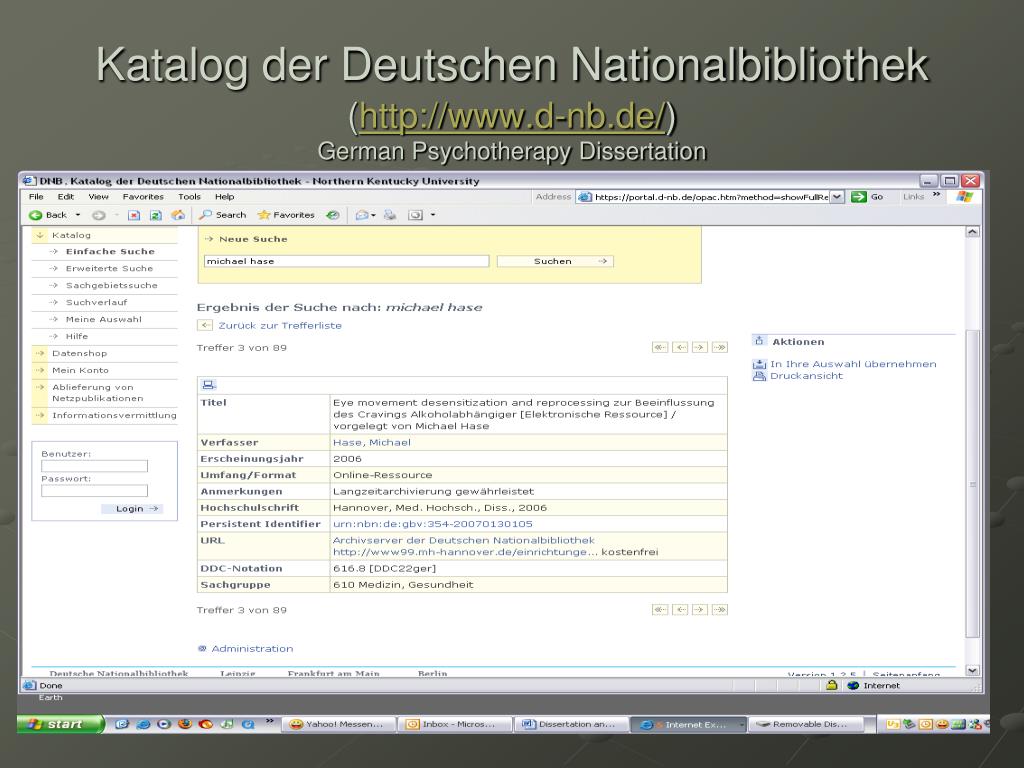Click the Mail envelope icon in the toolbar
The width and height of the screenshot is (1024, 768).
coord(362,215)
